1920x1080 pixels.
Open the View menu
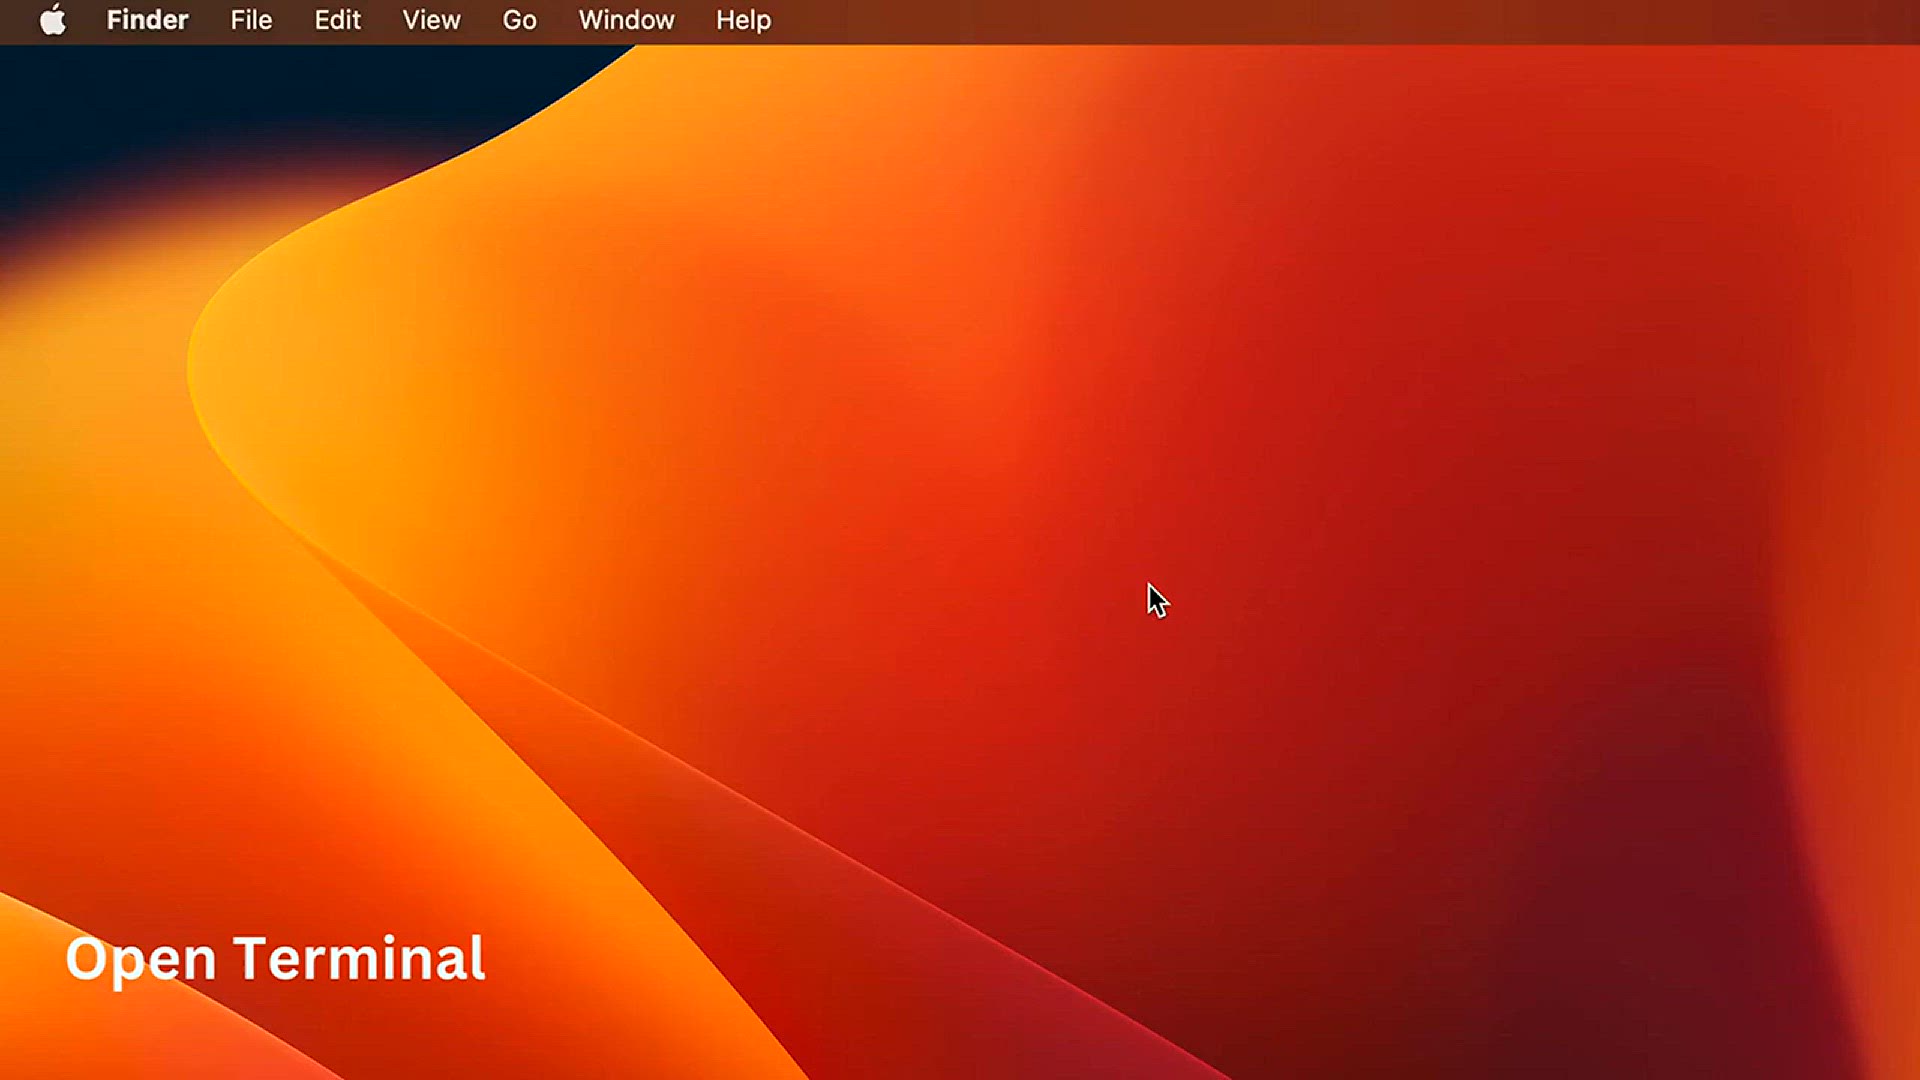click(431, 20)
